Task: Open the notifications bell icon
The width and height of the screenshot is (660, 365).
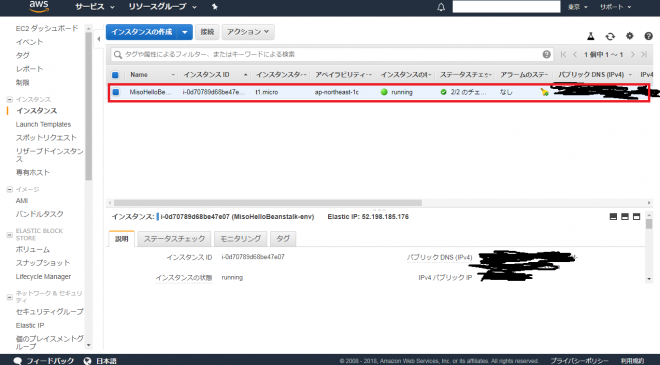Action: pyautogui.click(x=441, y=7)
